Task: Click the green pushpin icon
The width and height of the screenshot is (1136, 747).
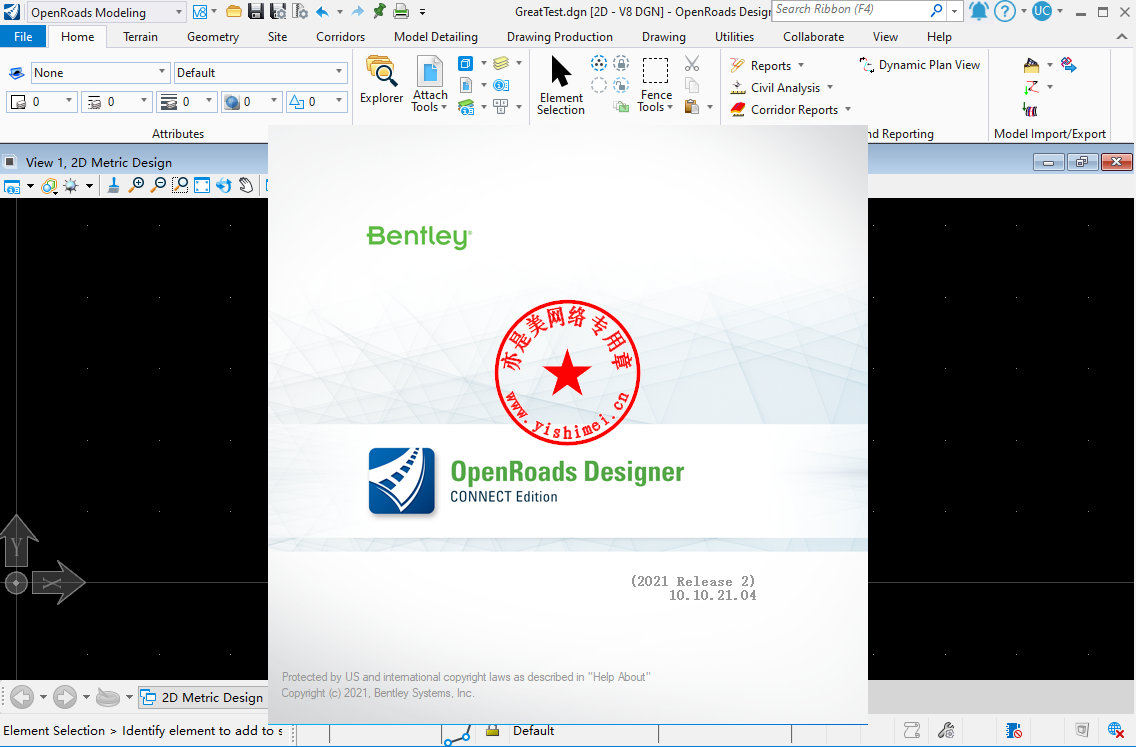Action: click(x=379, y=11)
